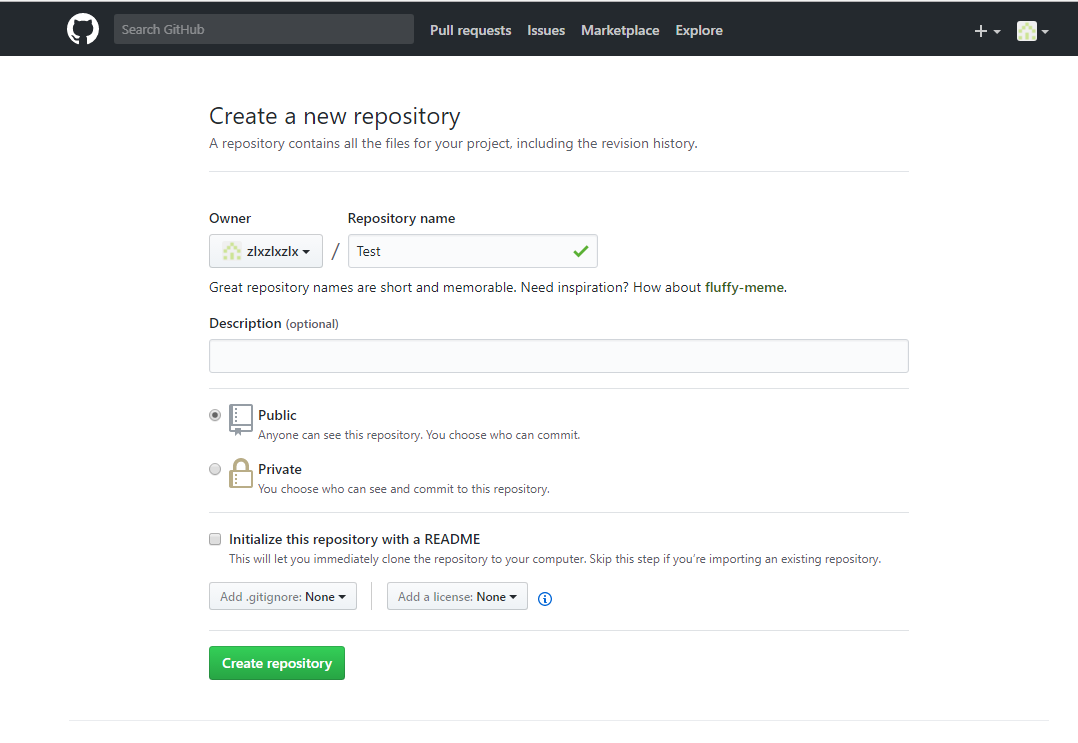Click the Repository name field containing Test
This screenshot has height=743, width=1078.
(472, 252)
